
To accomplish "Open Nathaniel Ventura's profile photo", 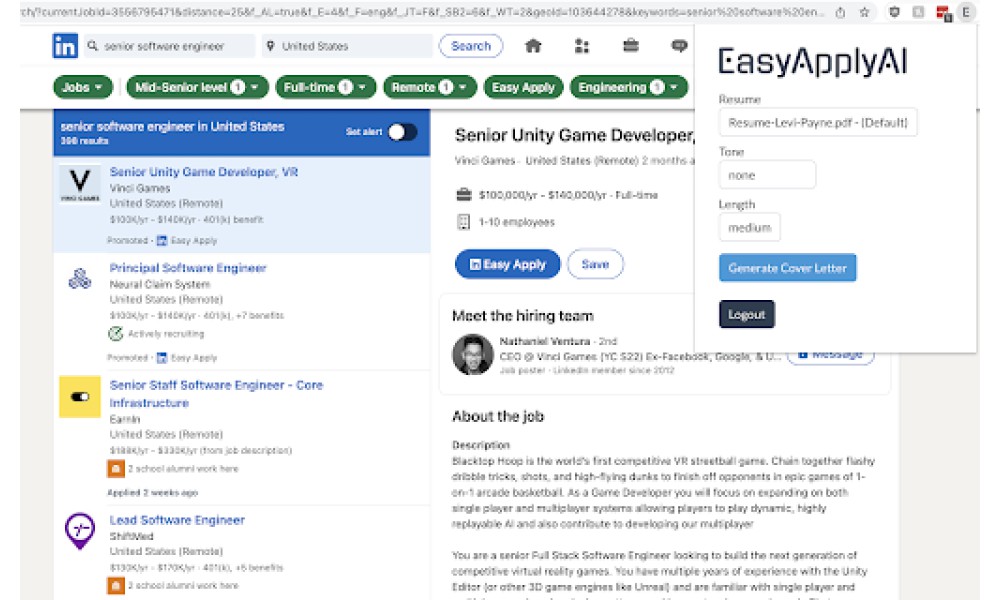I will coord(473,354).
